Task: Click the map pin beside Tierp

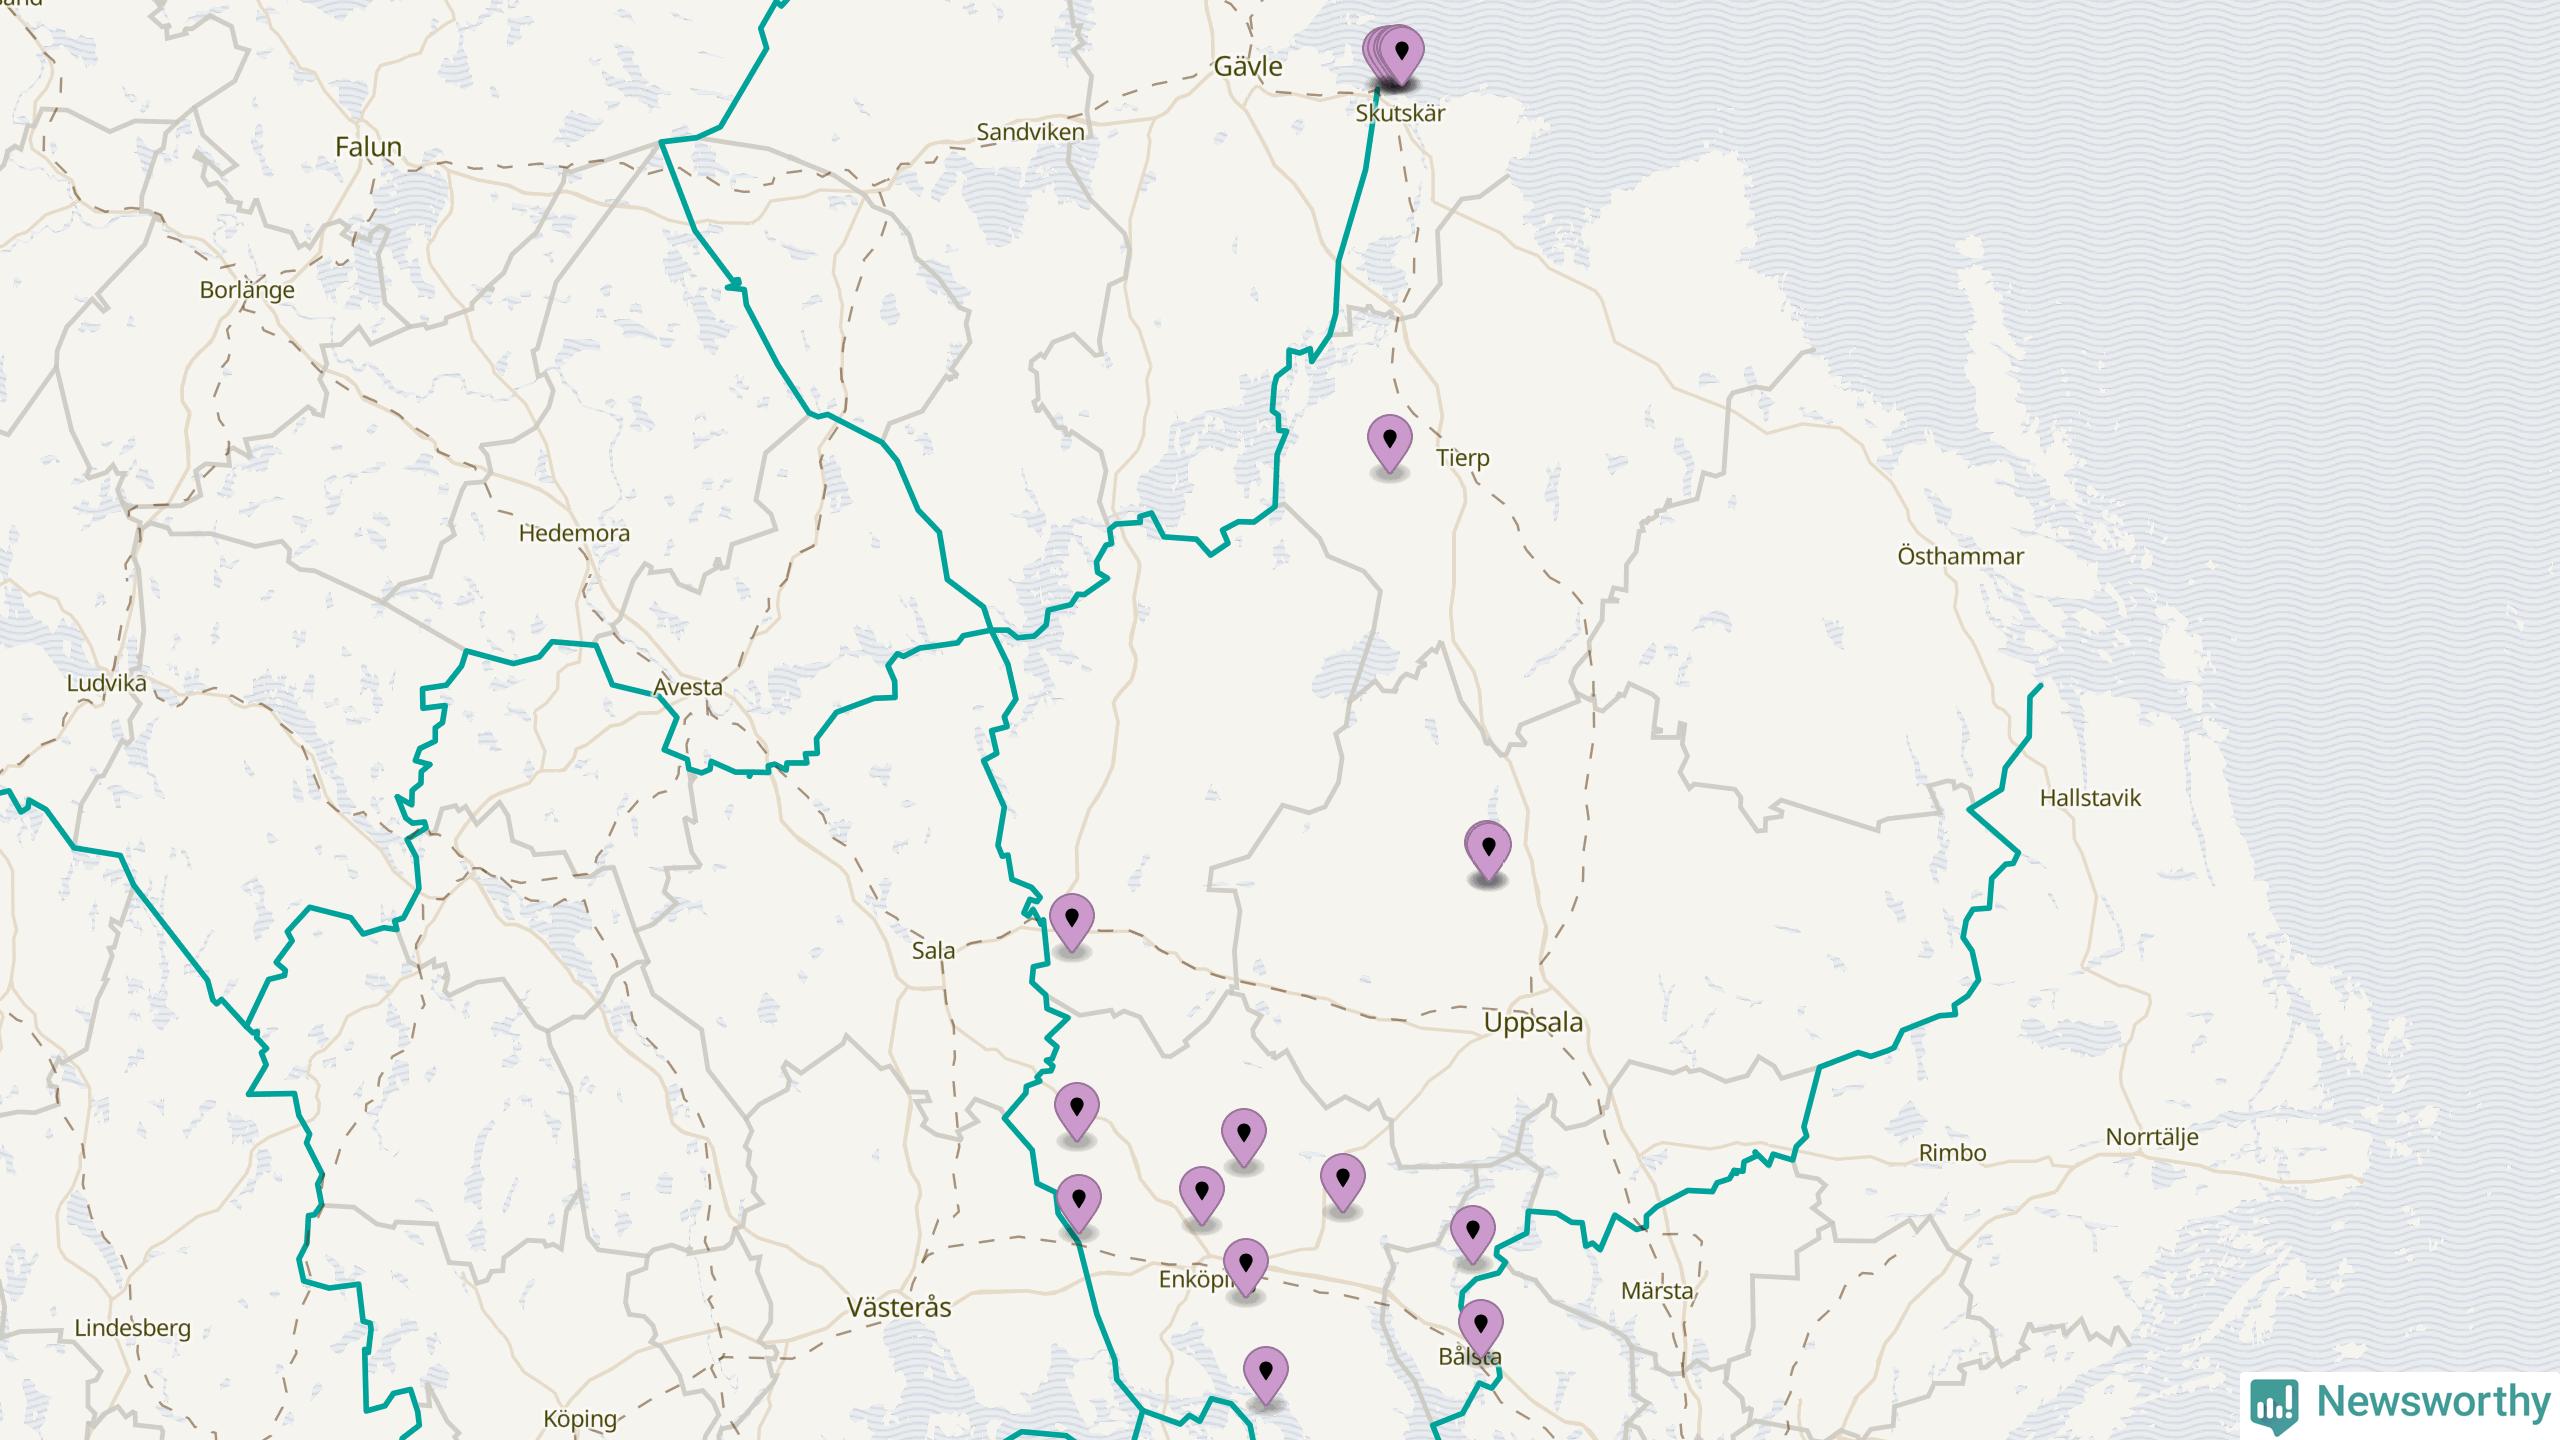Action: [1389, 444]
